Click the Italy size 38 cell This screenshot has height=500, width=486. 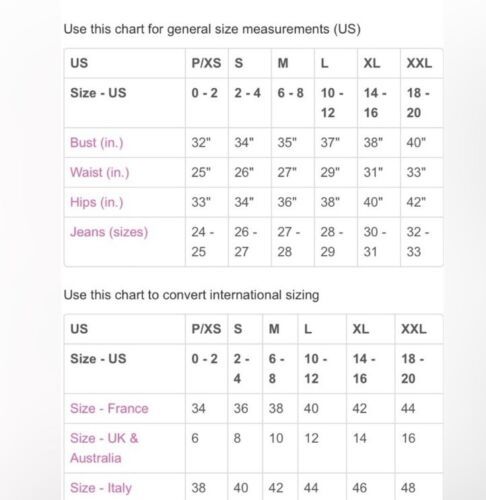198,488
